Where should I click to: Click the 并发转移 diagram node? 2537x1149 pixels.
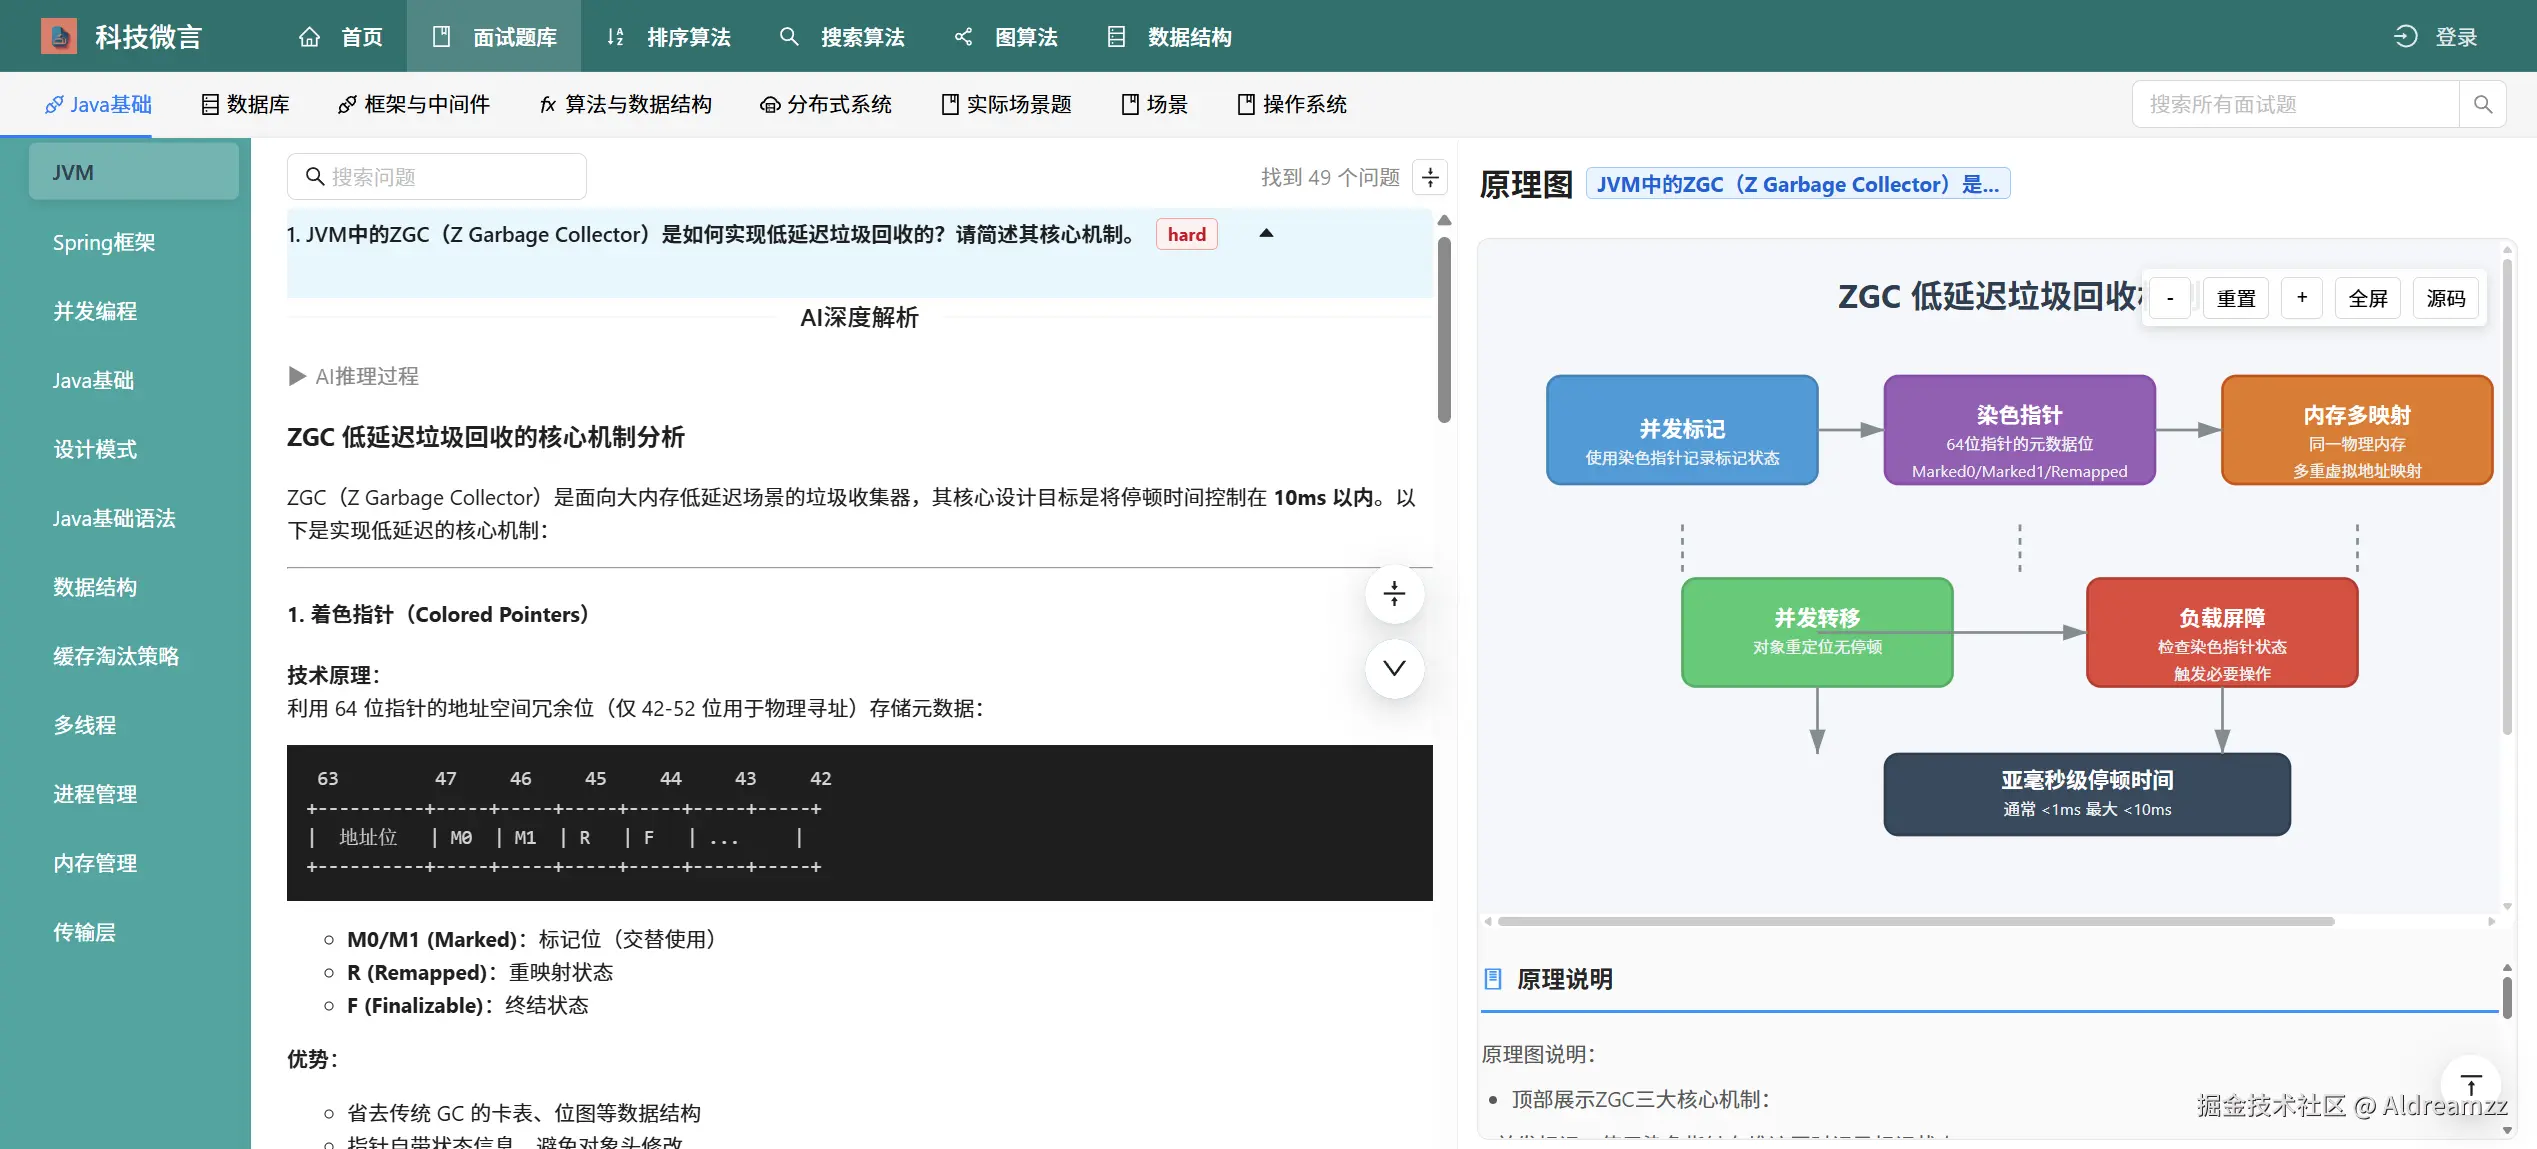tap(1817, 632)
